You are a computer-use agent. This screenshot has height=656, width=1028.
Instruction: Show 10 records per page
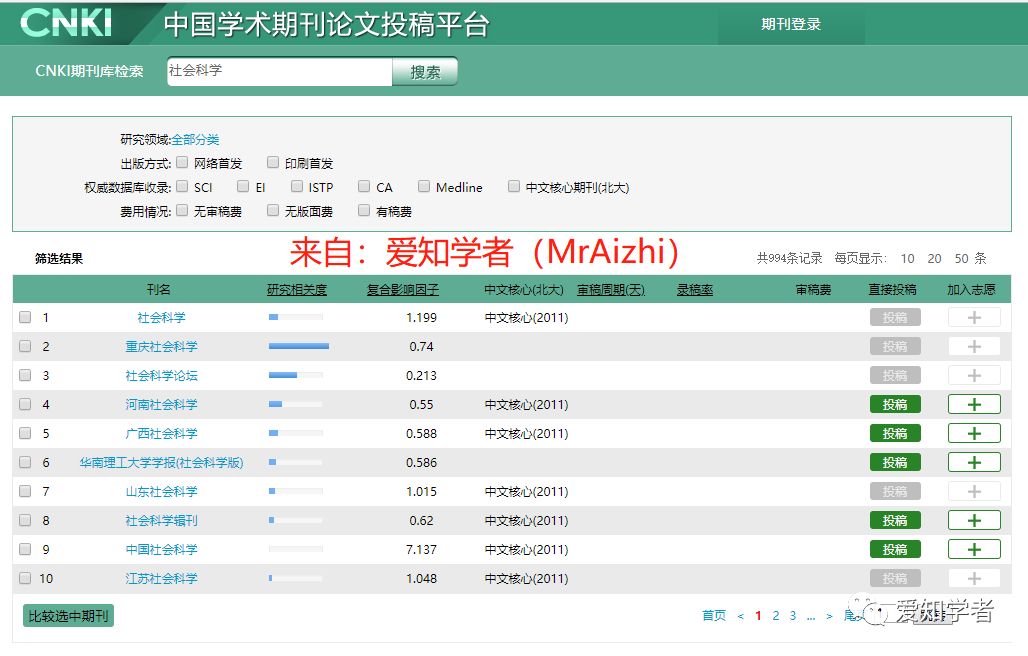tap(907, 258)
